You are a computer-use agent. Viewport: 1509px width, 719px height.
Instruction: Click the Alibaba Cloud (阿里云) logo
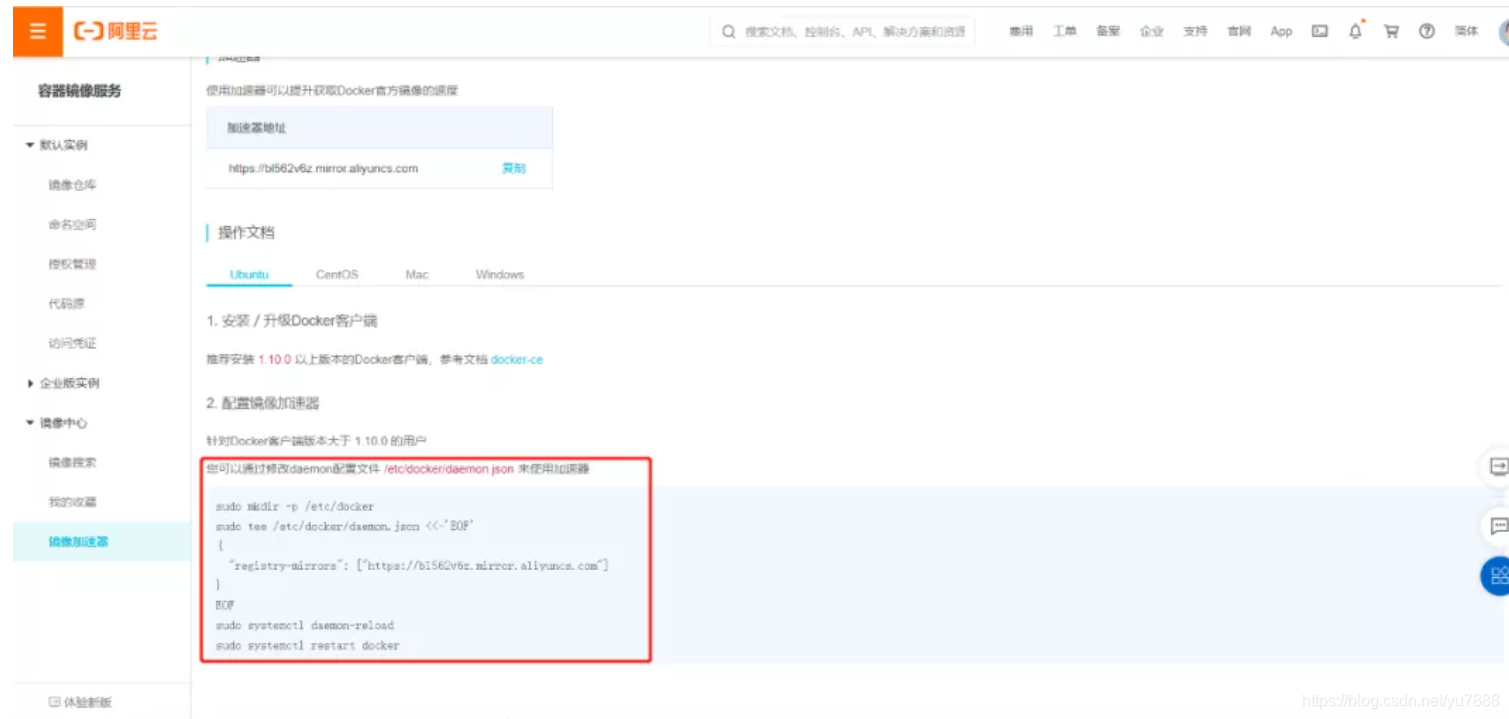pyautogui.click(x=116, y=31)
